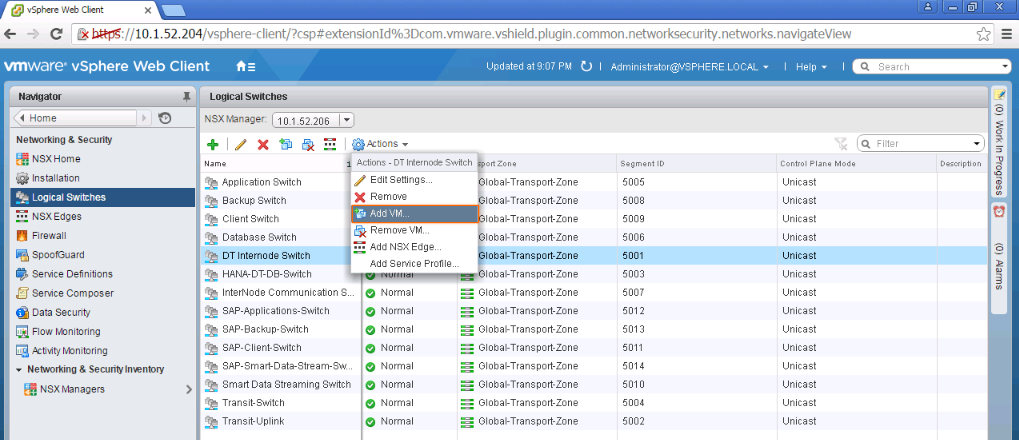The width and height of the screenshot is (1019, 440).
Task: Choose Remove VM in the actions menu
Action: pyautogui.click(x=414, y=230)
